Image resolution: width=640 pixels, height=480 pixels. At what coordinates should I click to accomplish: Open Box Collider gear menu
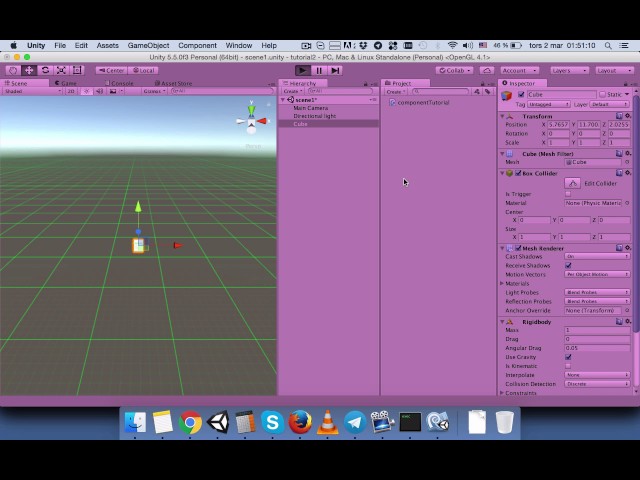point(628,173)
